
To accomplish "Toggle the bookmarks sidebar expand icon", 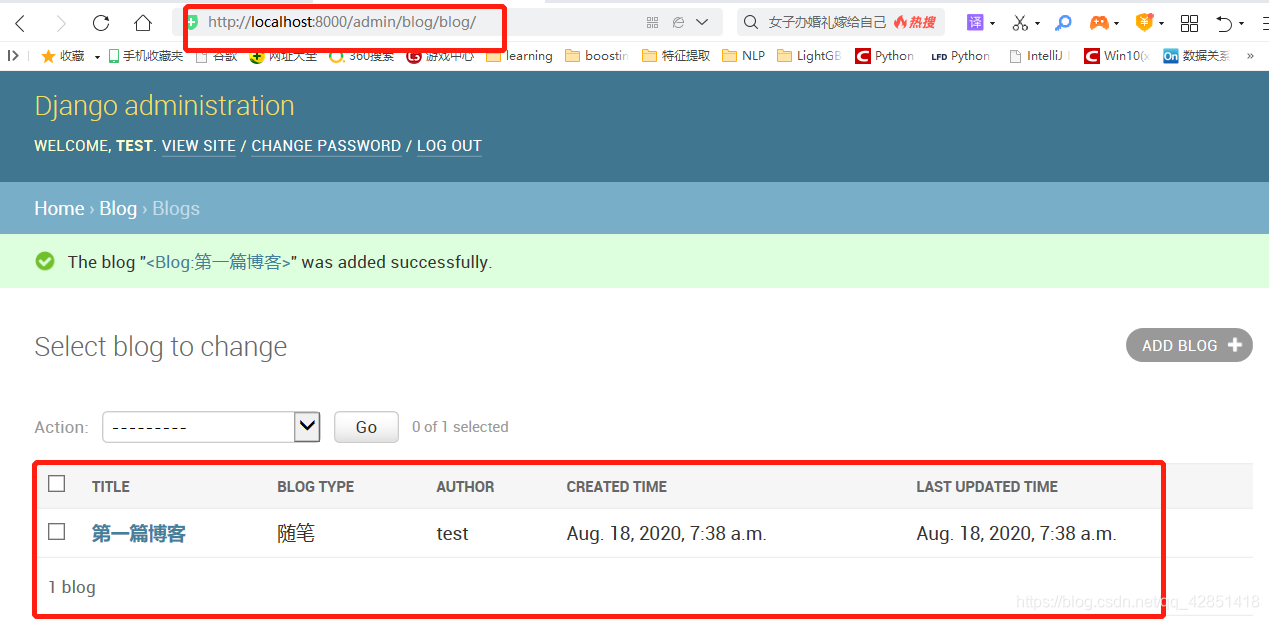I will [12, 56].
